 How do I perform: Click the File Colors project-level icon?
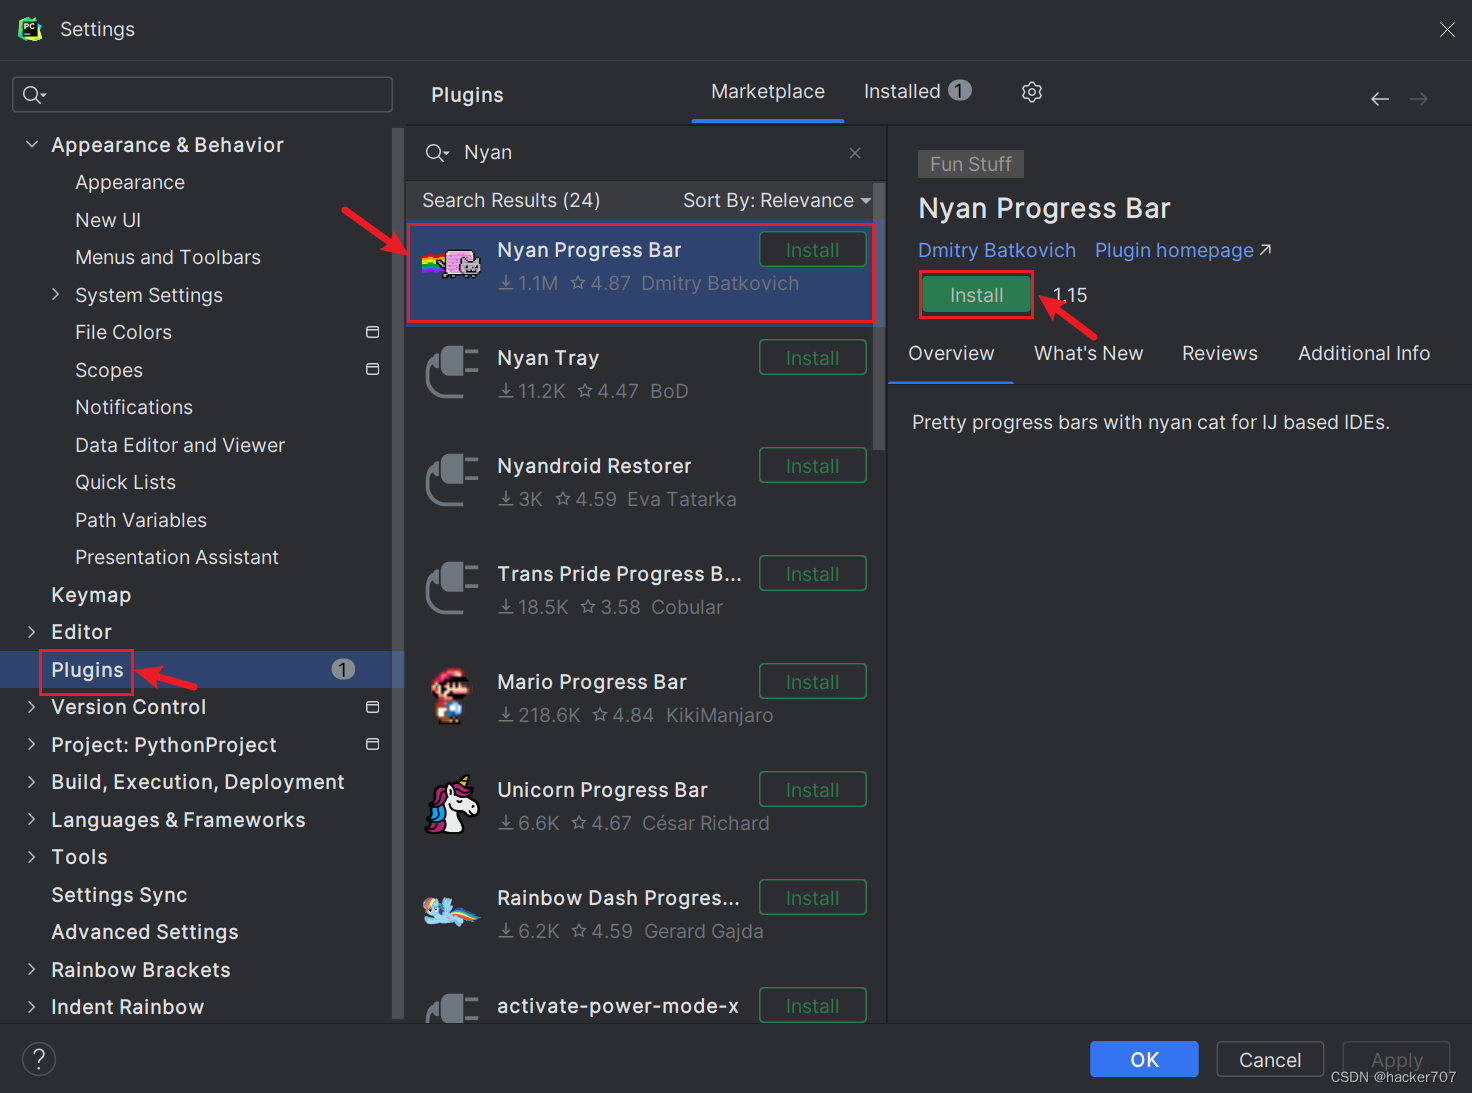point(373,332)
